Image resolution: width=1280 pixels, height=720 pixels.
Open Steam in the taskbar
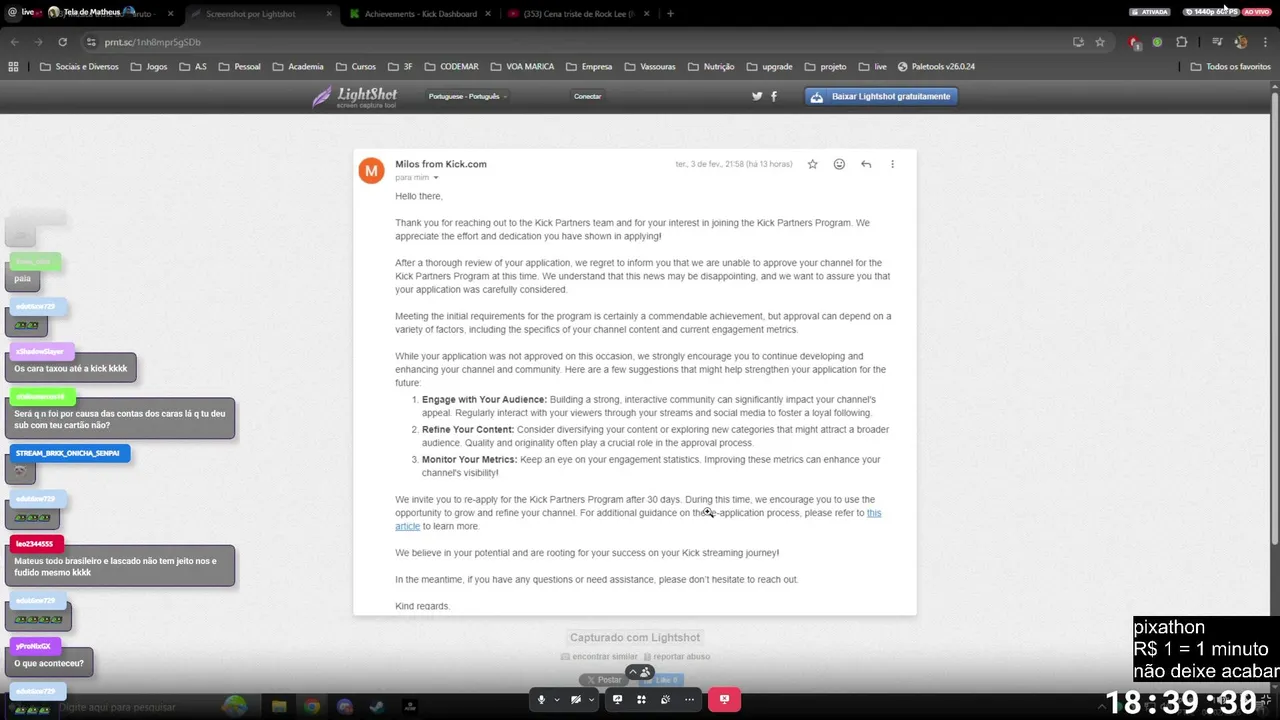pos(377,706)
